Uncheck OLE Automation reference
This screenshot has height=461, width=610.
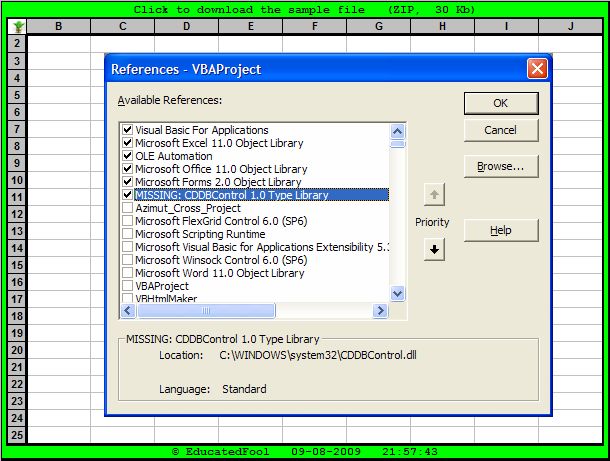pos(128,156)
